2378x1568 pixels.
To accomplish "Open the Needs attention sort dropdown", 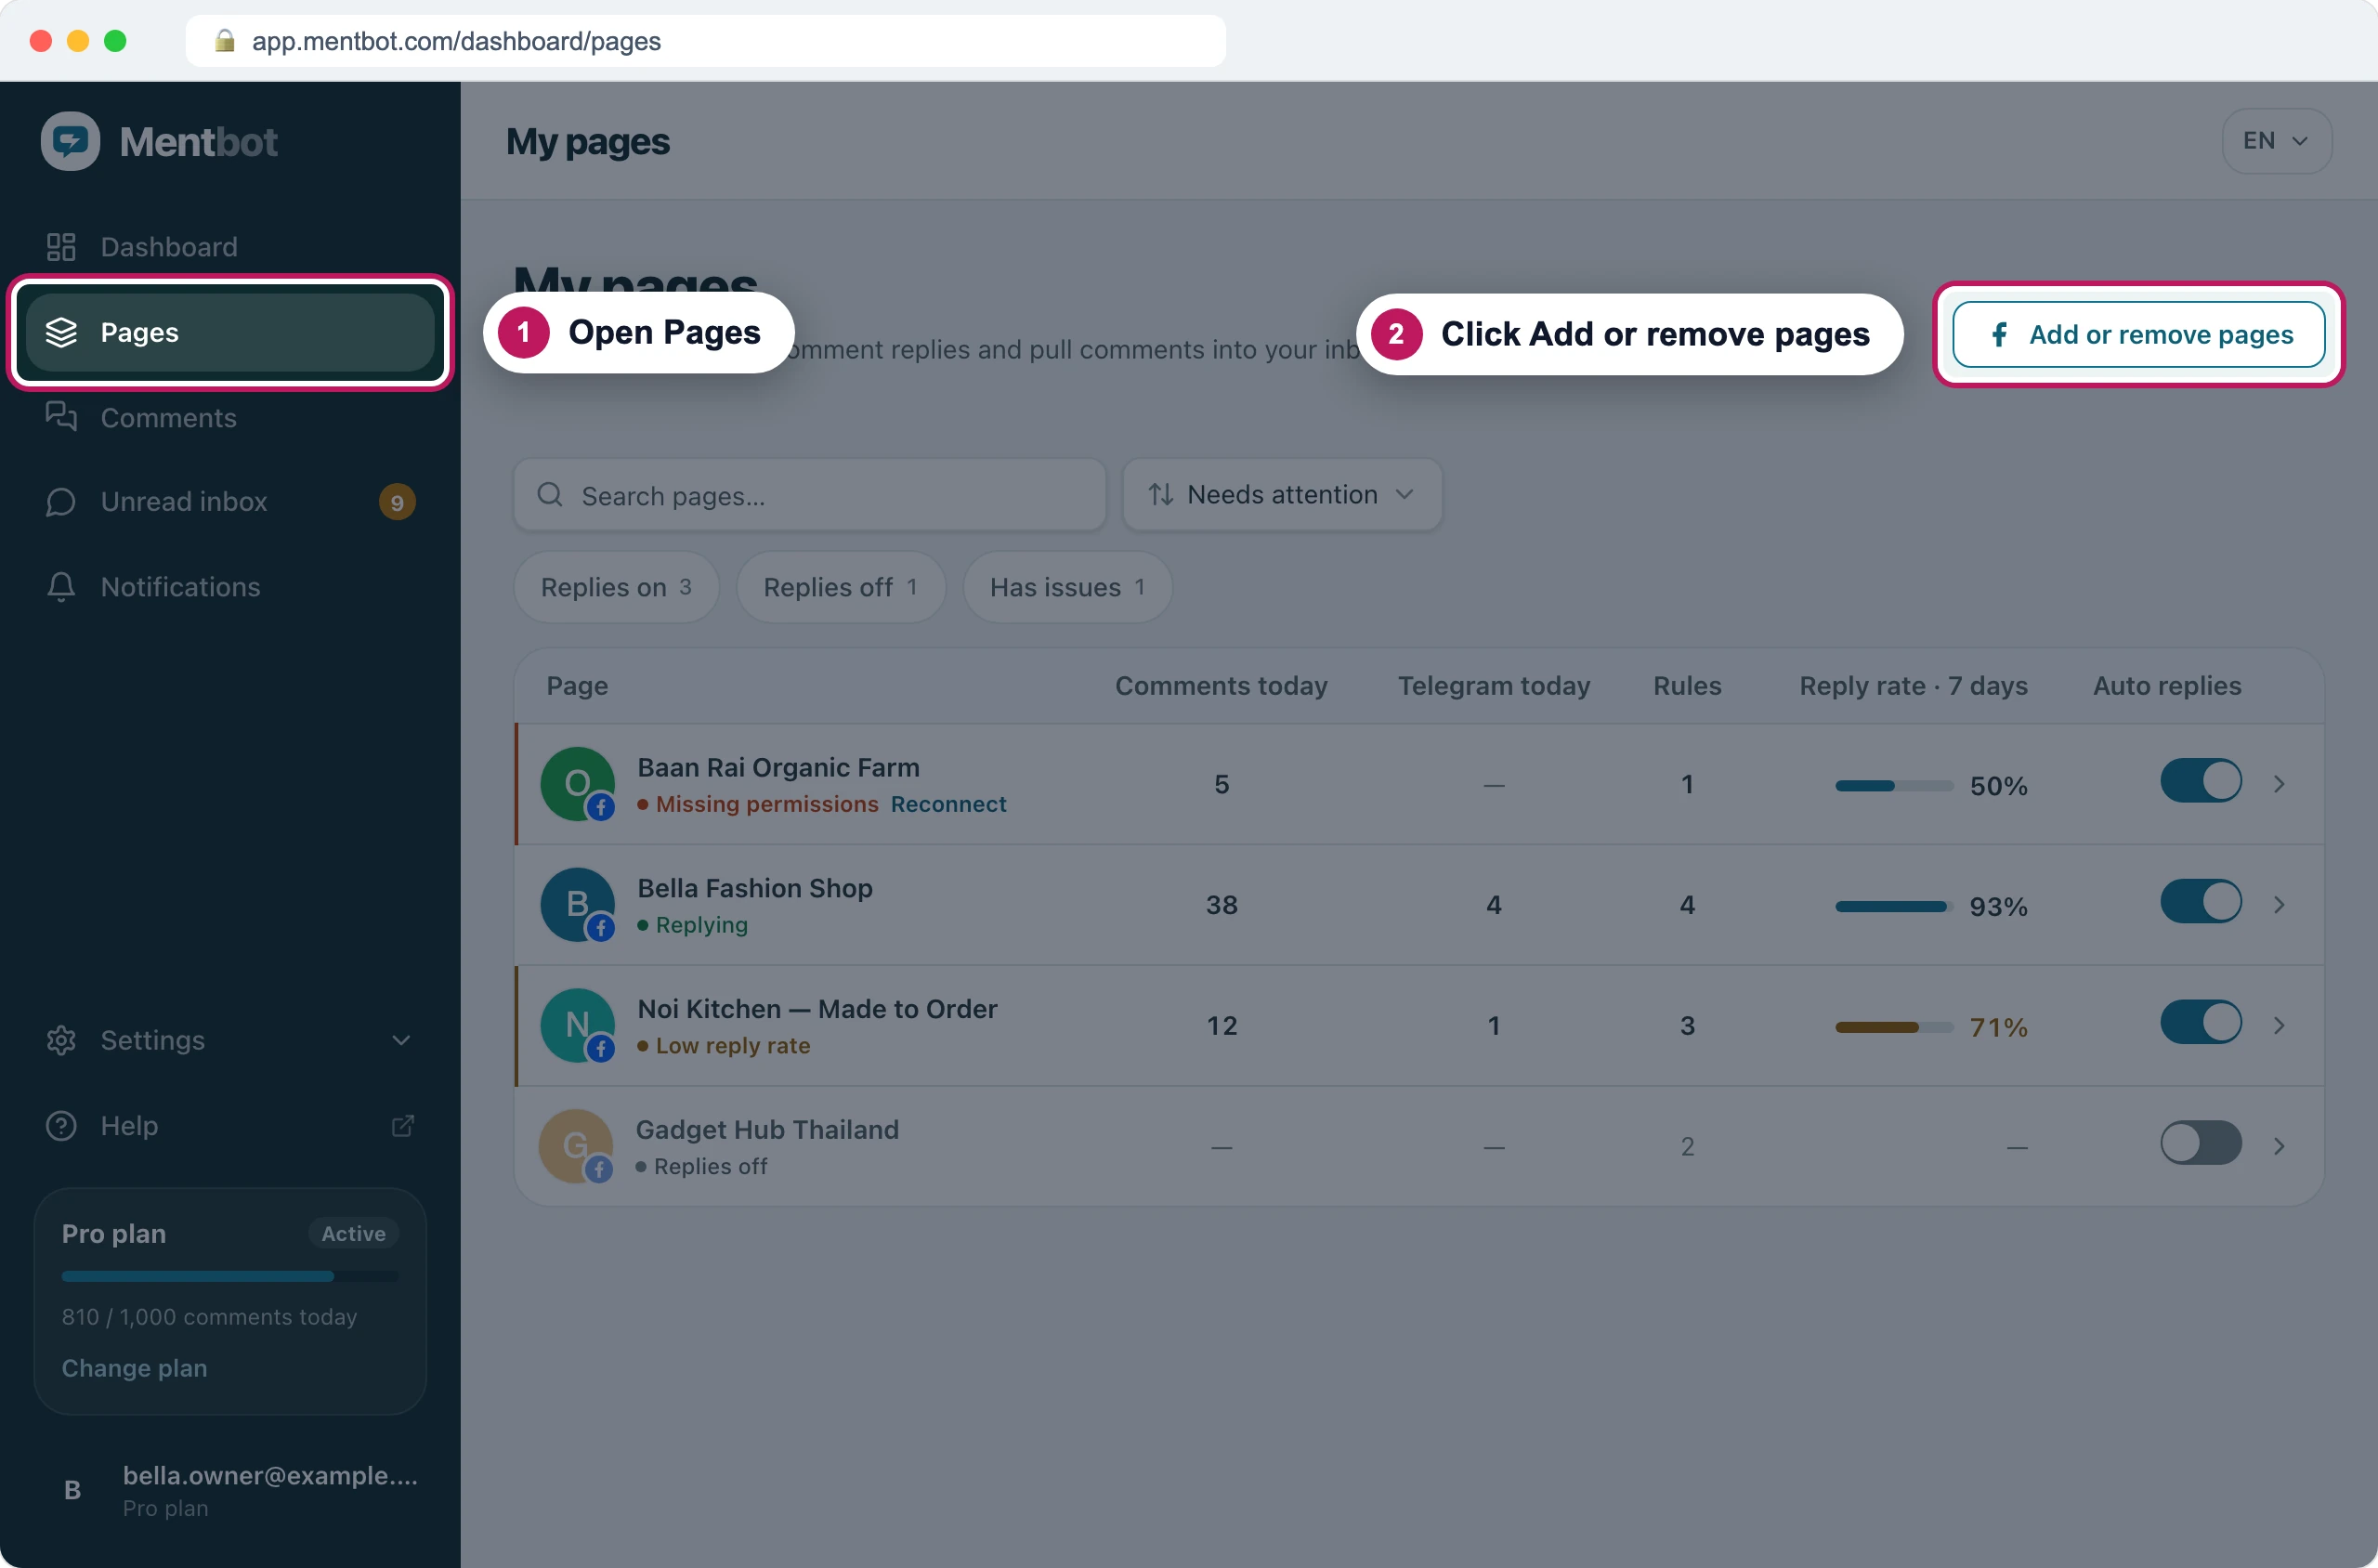I will pyautogui.click(x=1282, y=495).
